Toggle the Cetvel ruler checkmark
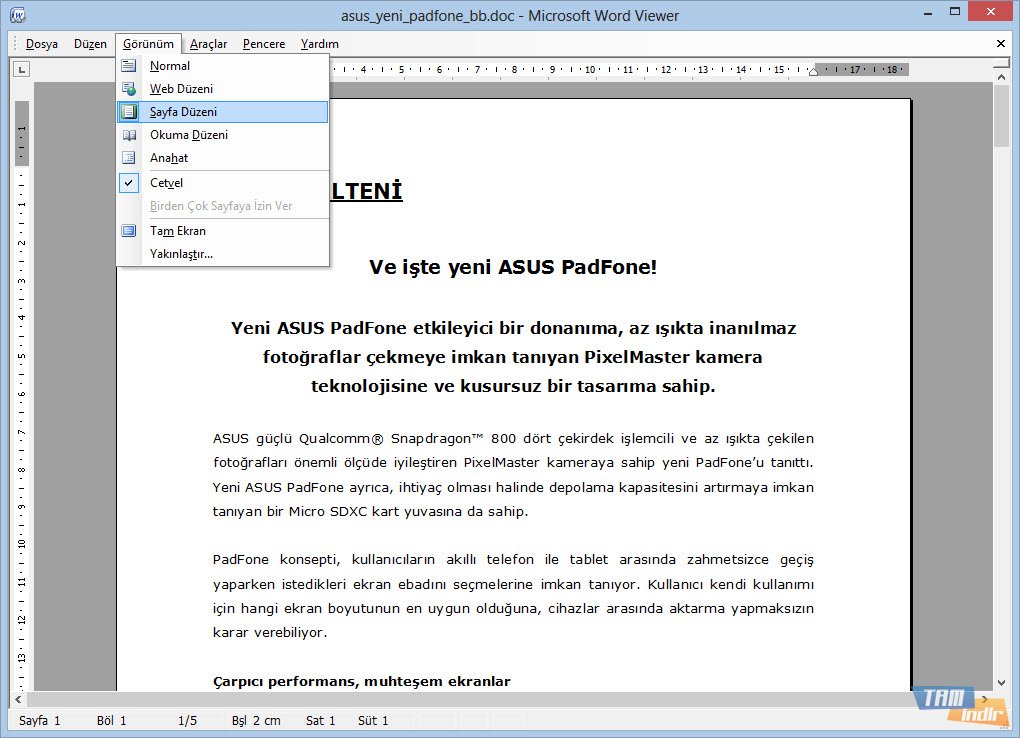Screen dimensions: 1020x738 coord(129,183)
